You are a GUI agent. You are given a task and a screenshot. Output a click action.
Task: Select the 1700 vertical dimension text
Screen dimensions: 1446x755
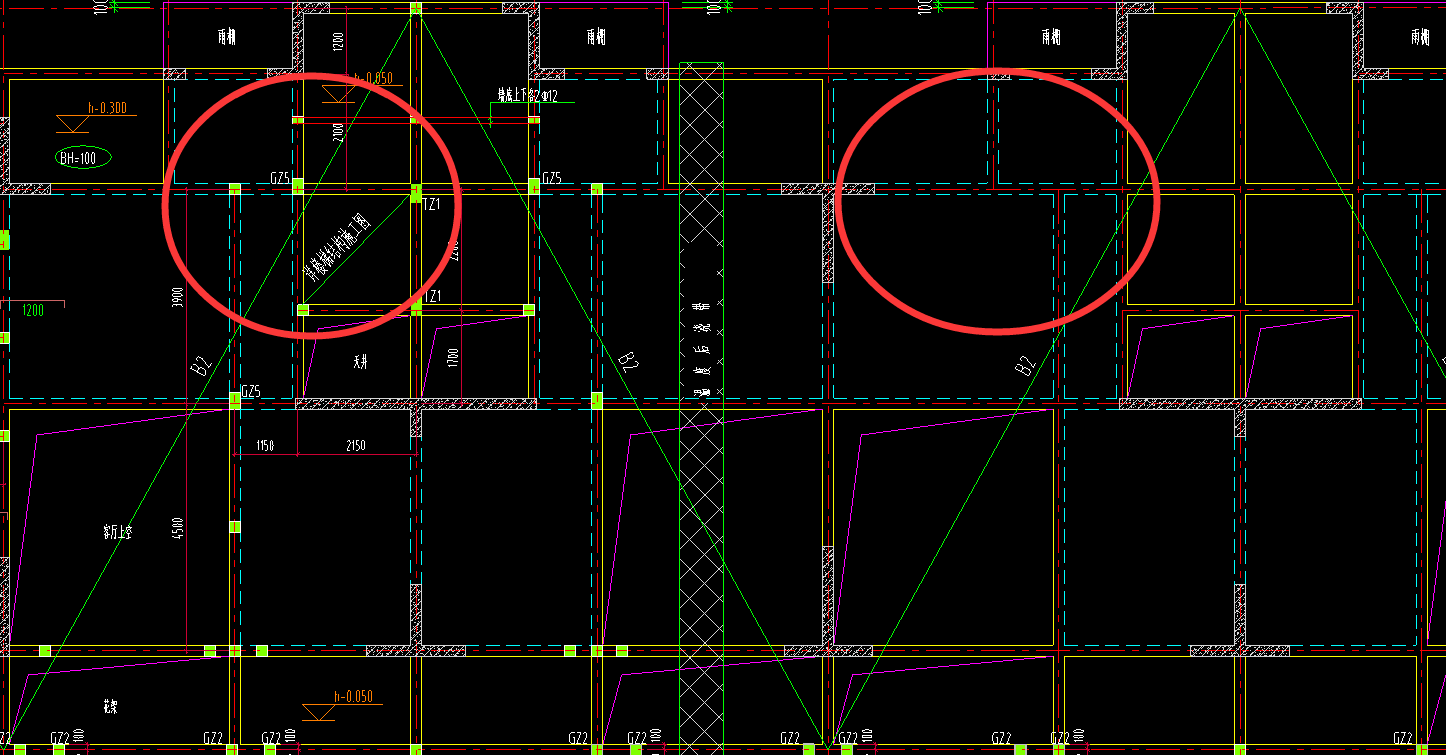pos(453,358)
